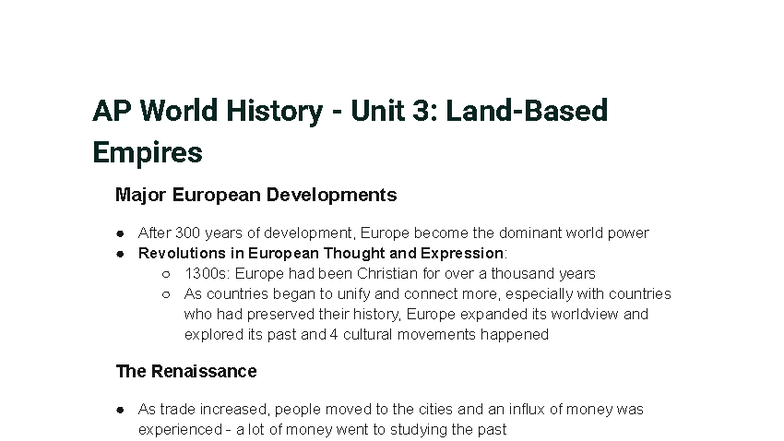Click the line 'explored its past and 4 cultural movements'
This screenshot has height=441, width=784.
tap(366, 334)
